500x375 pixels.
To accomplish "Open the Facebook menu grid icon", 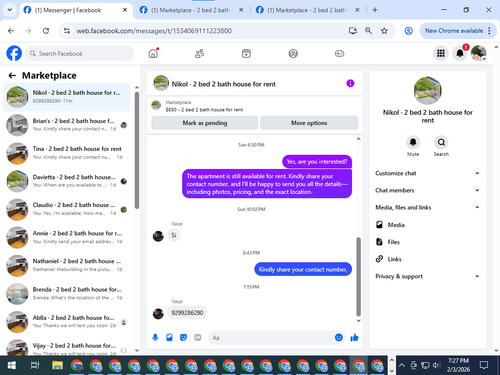I will point(441,53).
